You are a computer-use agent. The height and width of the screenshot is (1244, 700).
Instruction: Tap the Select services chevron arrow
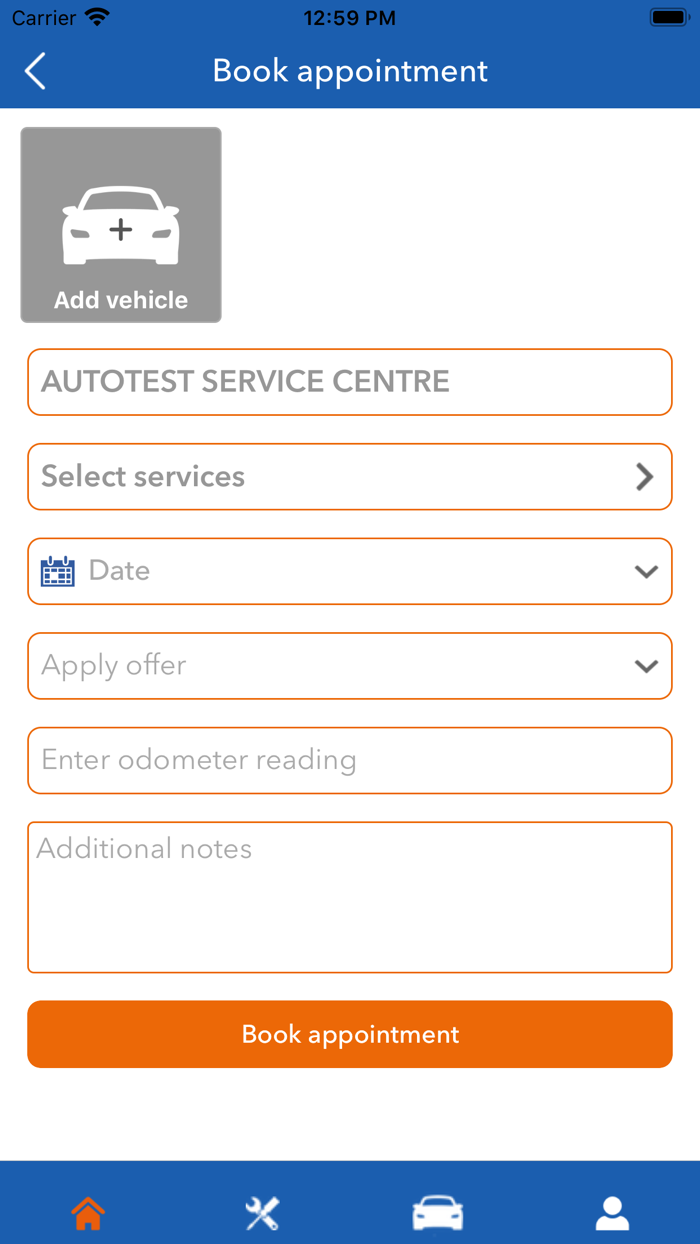point(644,477)
